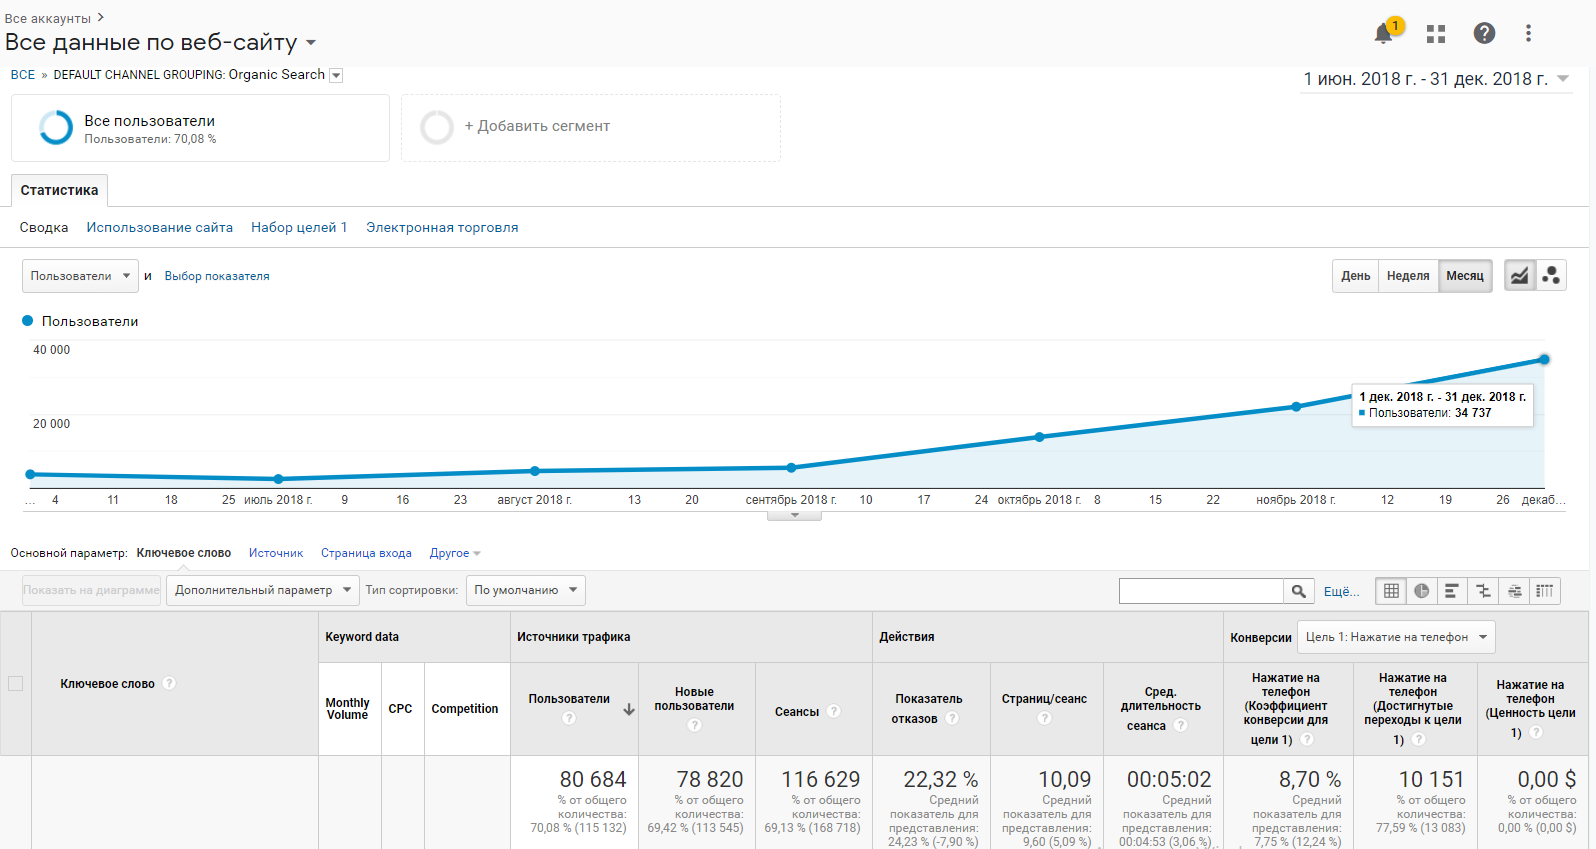Switch the table to pie chart (percentage) view
Image resolution: width=1596 pixels, height=849 pixels.
1421,591
